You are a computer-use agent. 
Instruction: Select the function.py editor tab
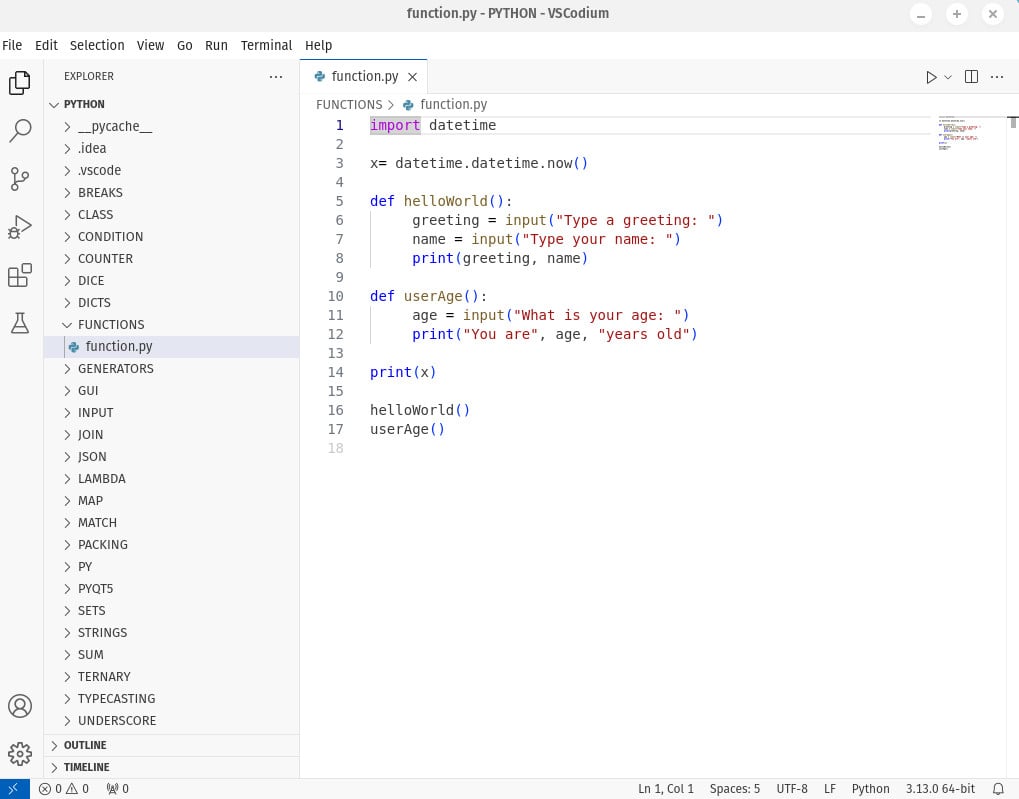pos(364,77)
